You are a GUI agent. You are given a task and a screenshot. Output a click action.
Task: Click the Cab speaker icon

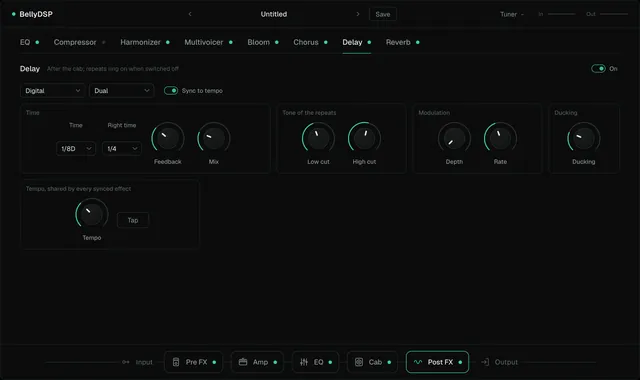(x=359, y=362)
